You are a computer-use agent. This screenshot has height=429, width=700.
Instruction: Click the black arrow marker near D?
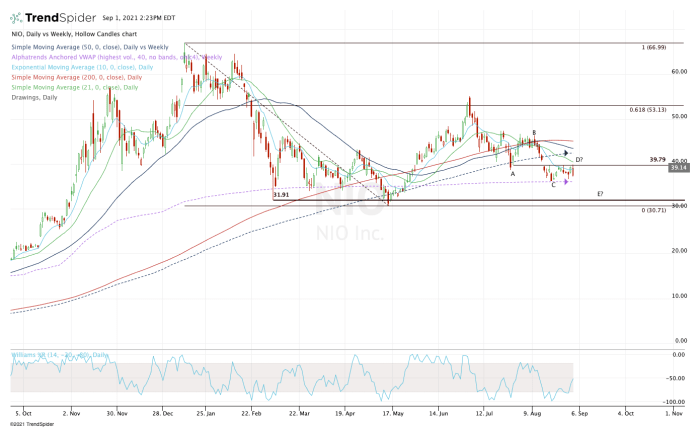click(x=566, y=153)
